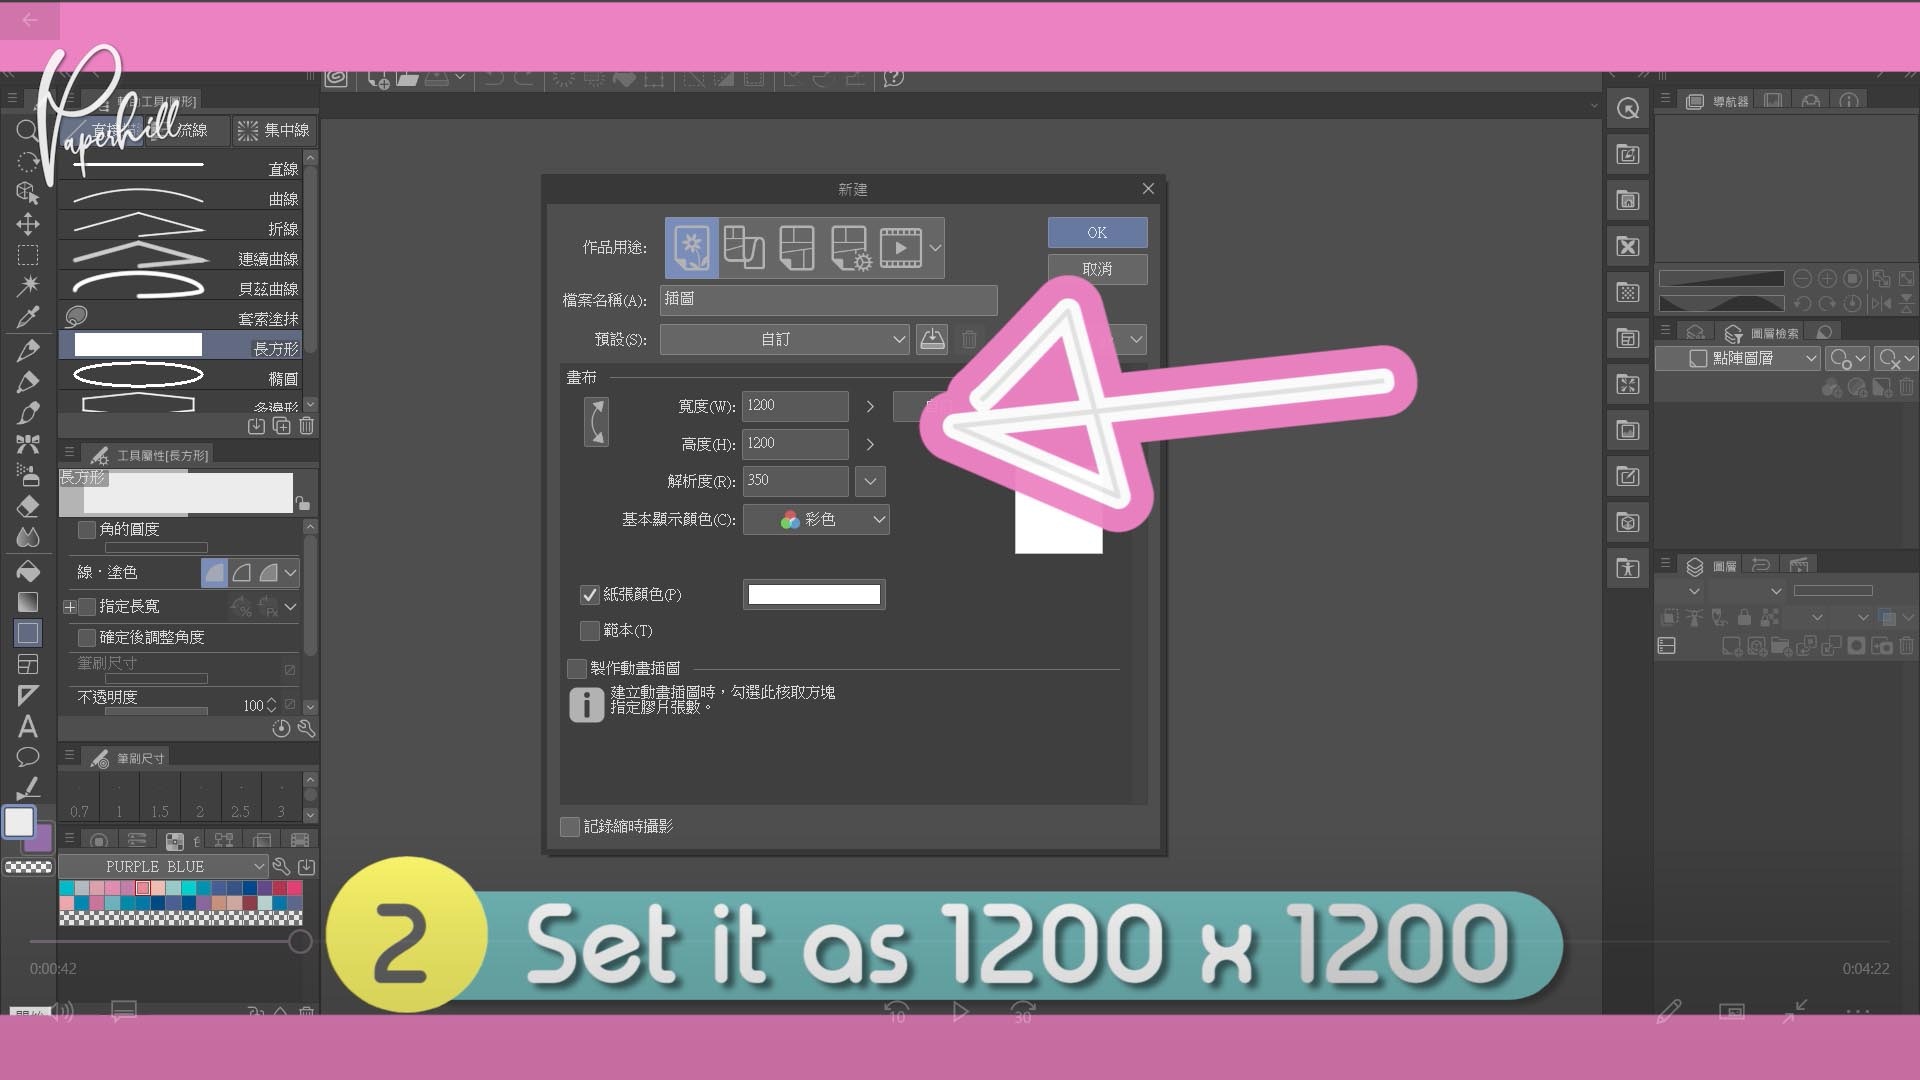Click the swap width and height icon

click(596, 422)
